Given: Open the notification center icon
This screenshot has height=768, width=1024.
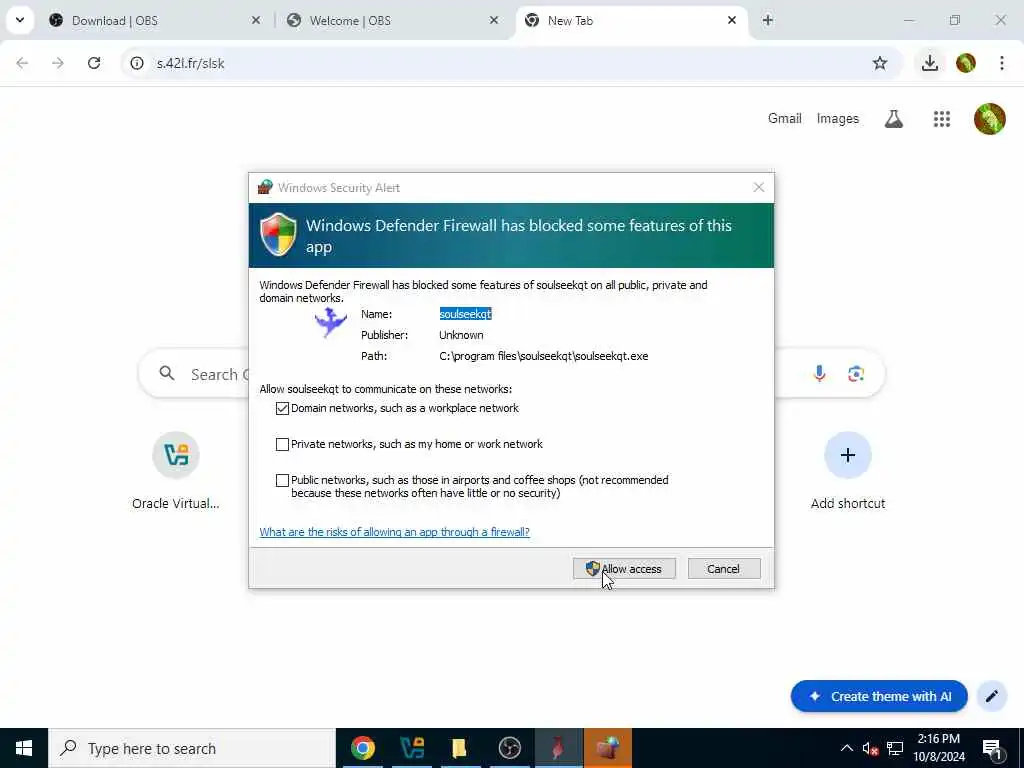Looking at the screenshot, I should tap(992, 748).
